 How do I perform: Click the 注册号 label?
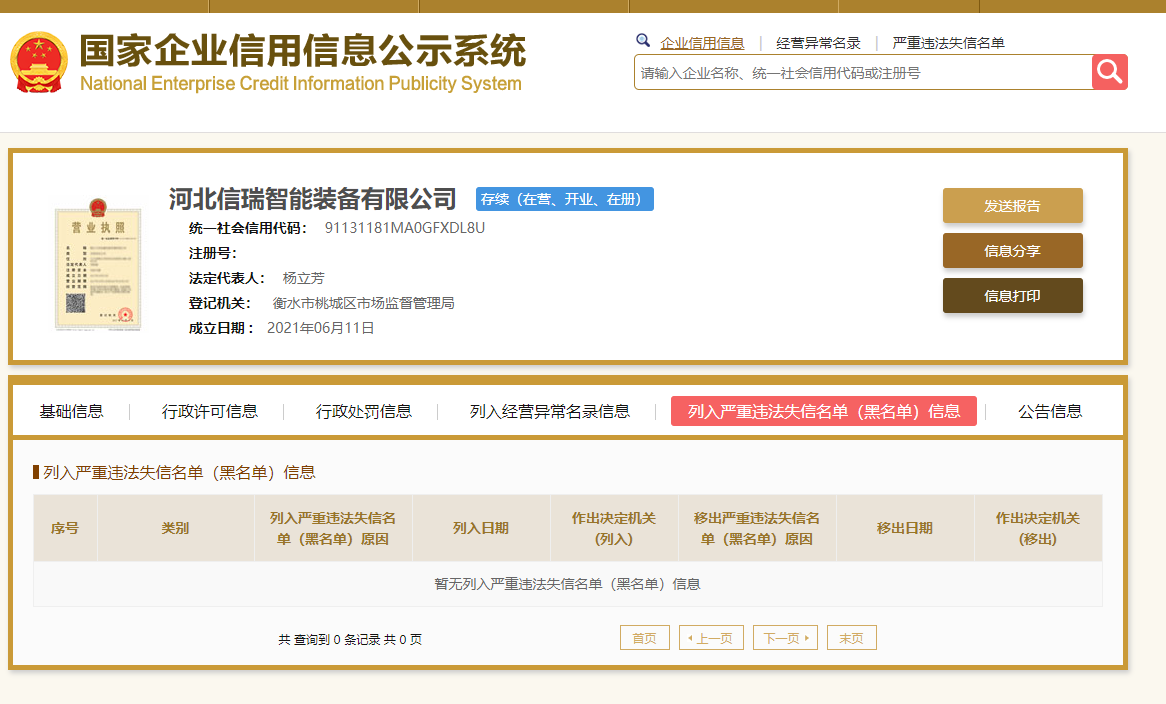click(213, 253)
